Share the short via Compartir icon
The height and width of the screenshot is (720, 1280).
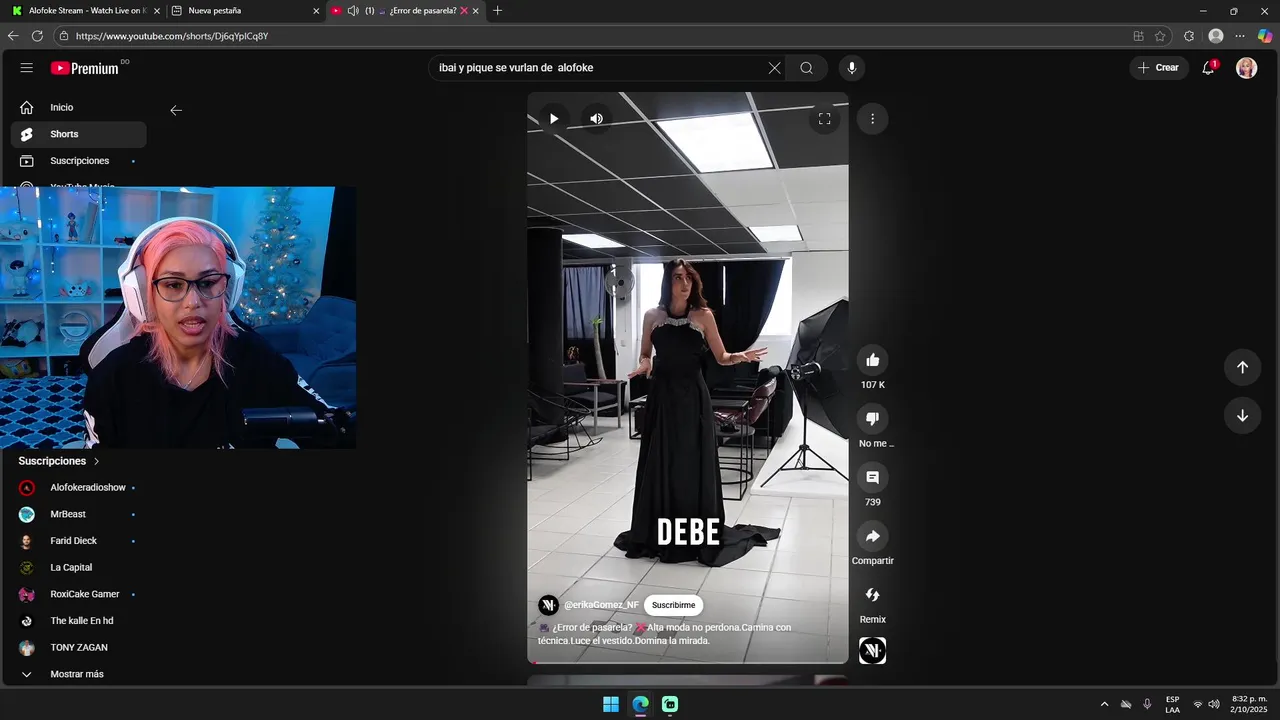coord(873,536)
